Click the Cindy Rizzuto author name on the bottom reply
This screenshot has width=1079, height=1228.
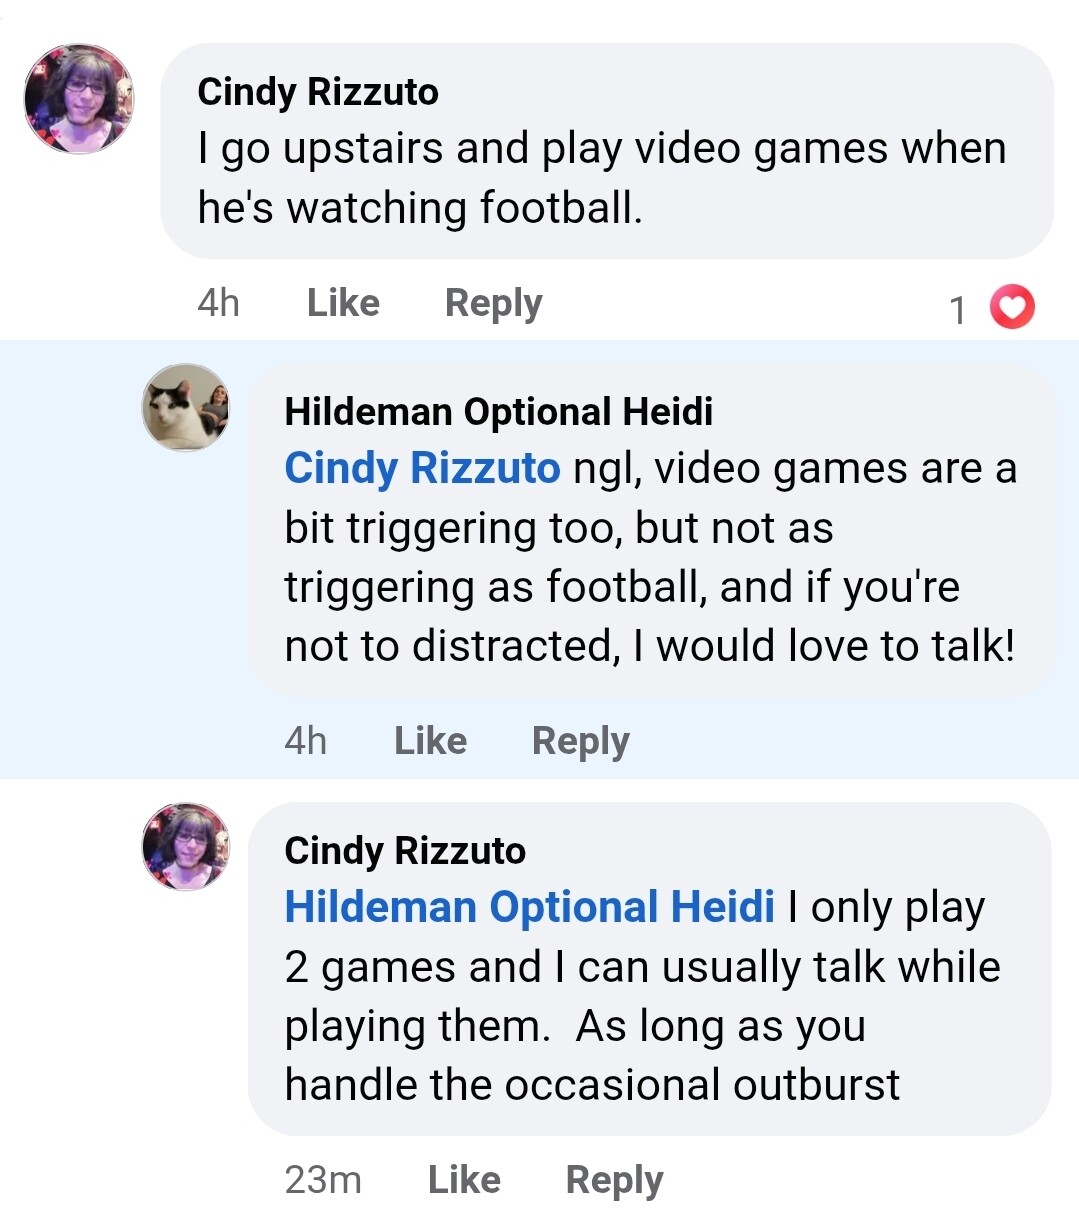[x=404, y=851]
